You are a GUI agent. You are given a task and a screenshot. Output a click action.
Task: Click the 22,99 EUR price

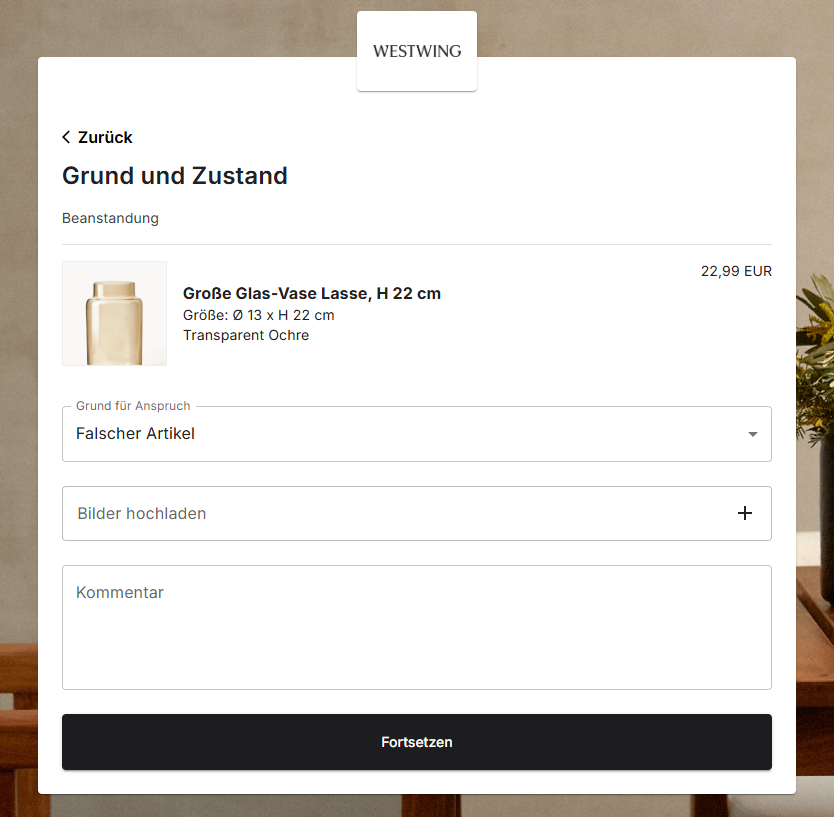coord(736,271)
